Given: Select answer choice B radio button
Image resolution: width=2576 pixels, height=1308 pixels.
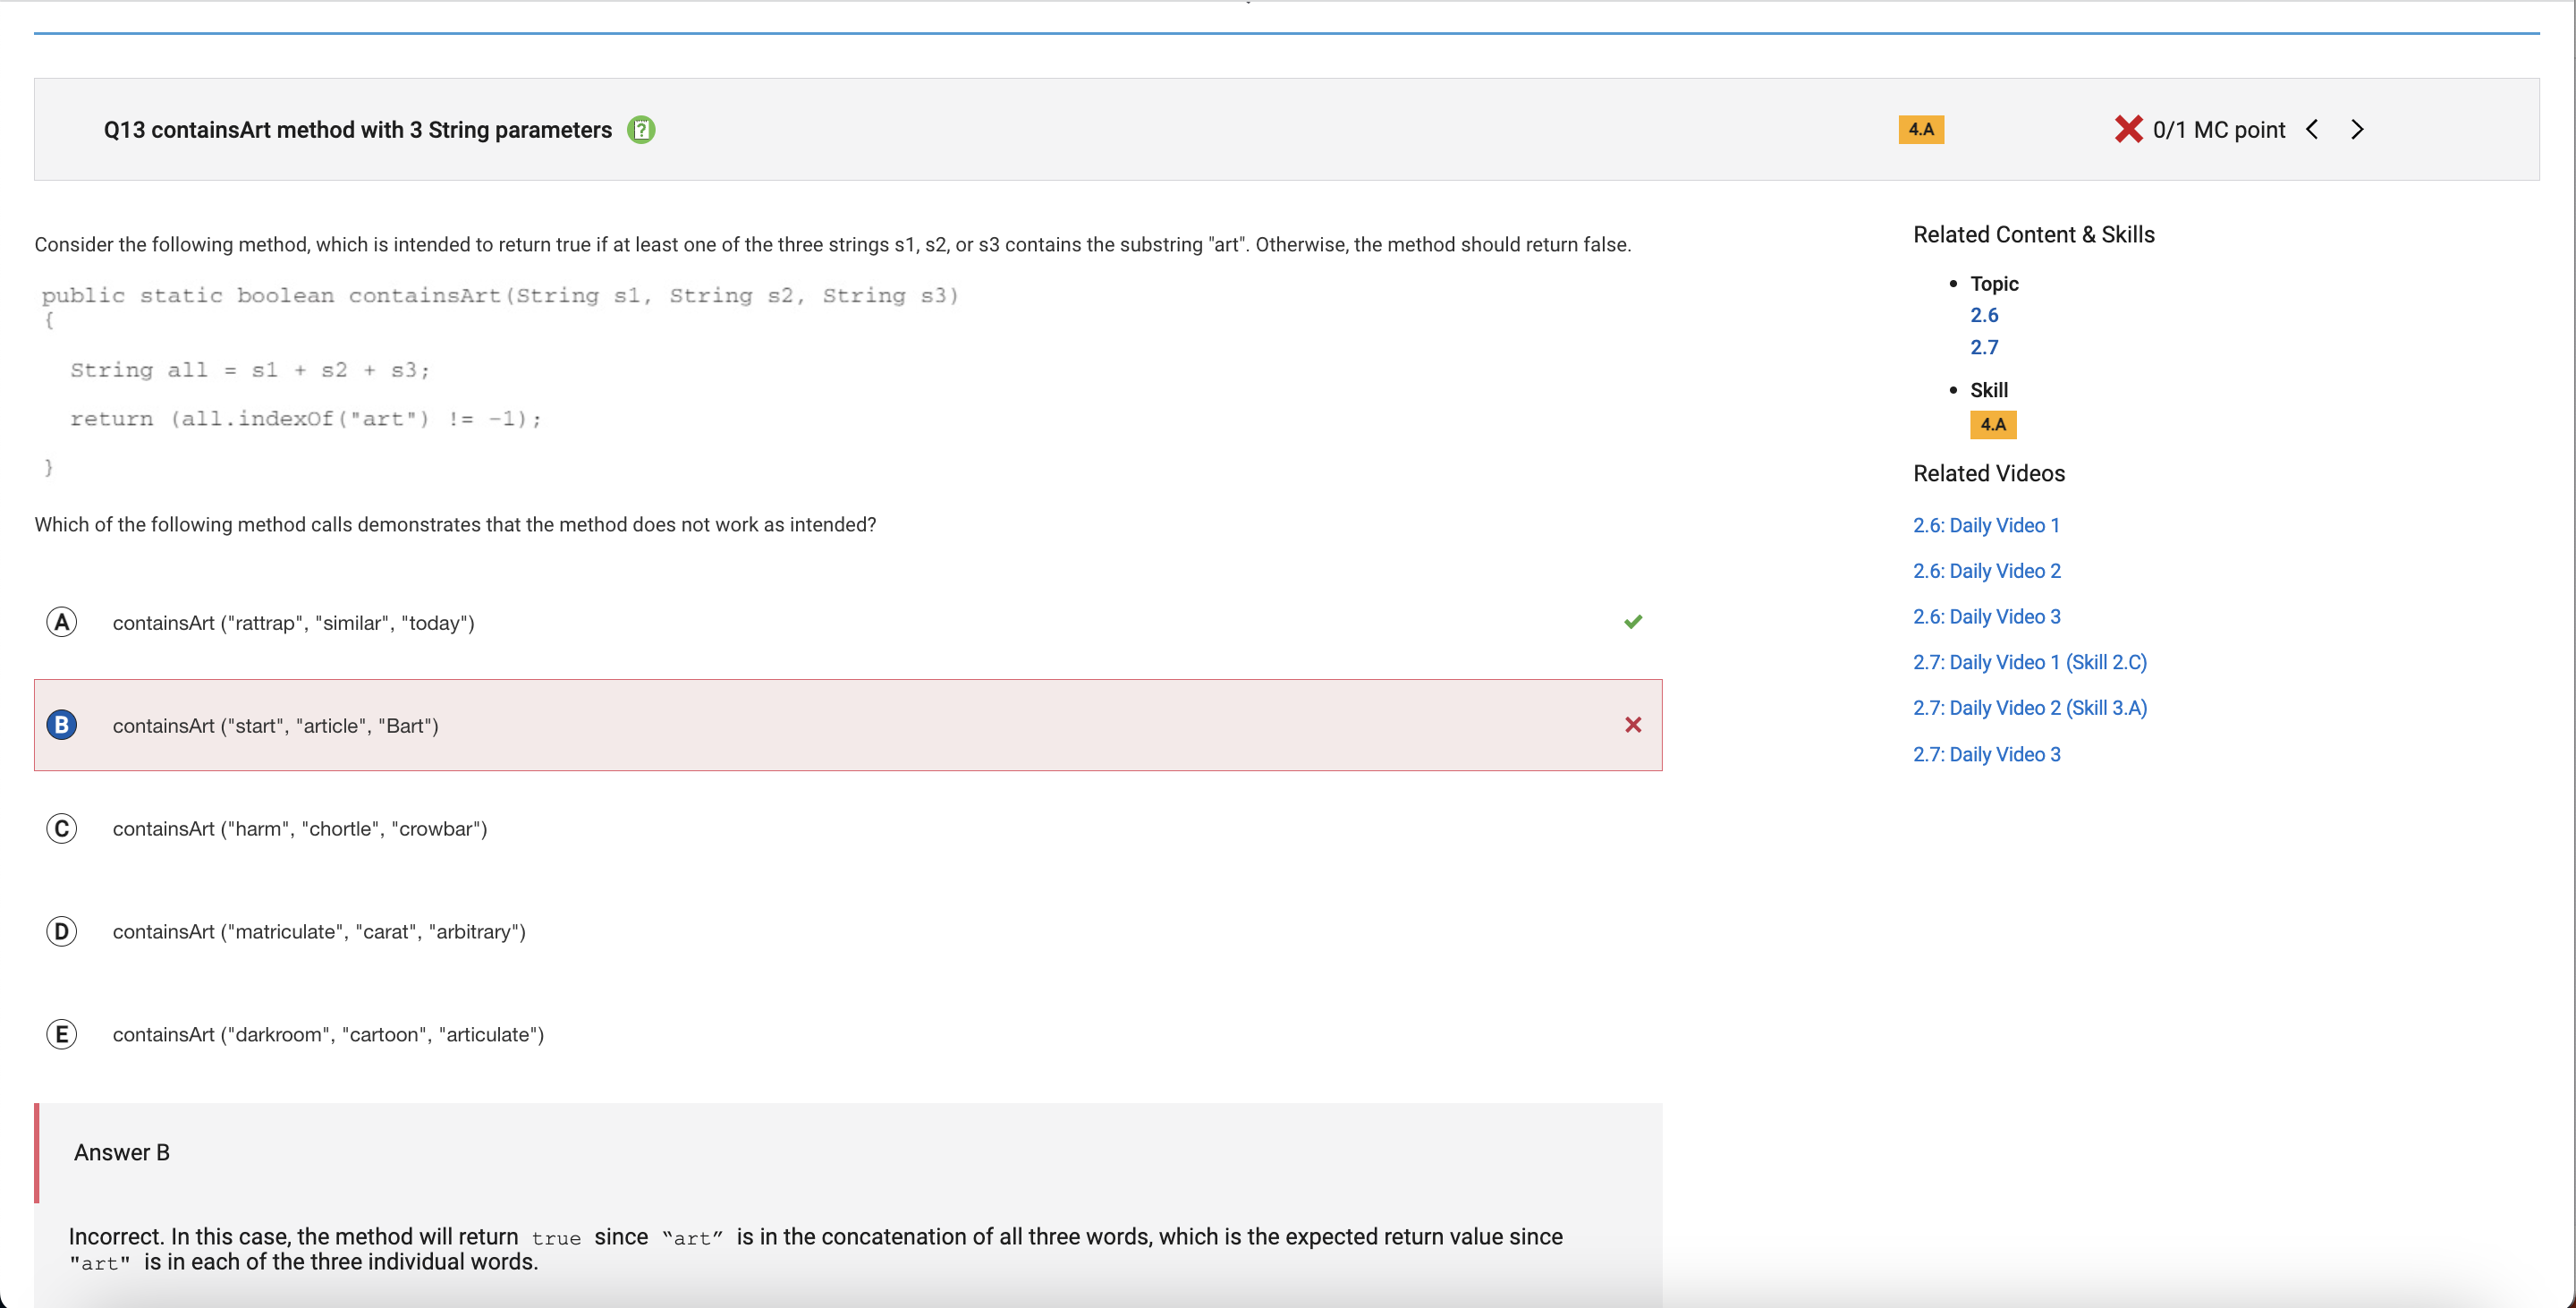Looking at the screenshot, I should point(62,725).
